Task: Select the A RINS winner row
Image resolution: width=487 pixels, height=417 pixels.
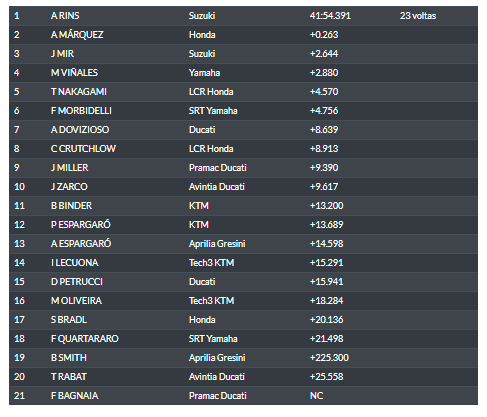Action: (x=243, y=16)
